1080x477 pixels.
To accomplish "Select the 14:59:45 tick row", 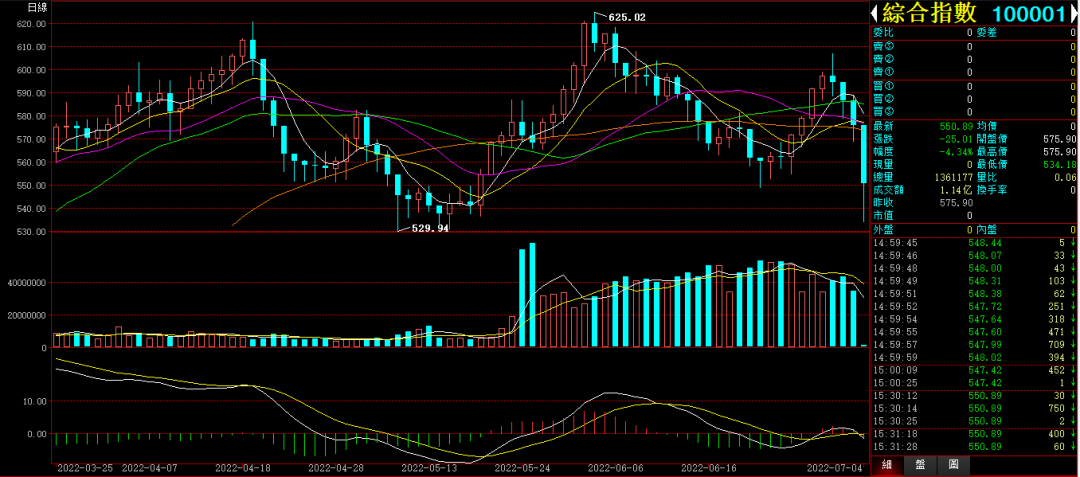I will 974,242.
